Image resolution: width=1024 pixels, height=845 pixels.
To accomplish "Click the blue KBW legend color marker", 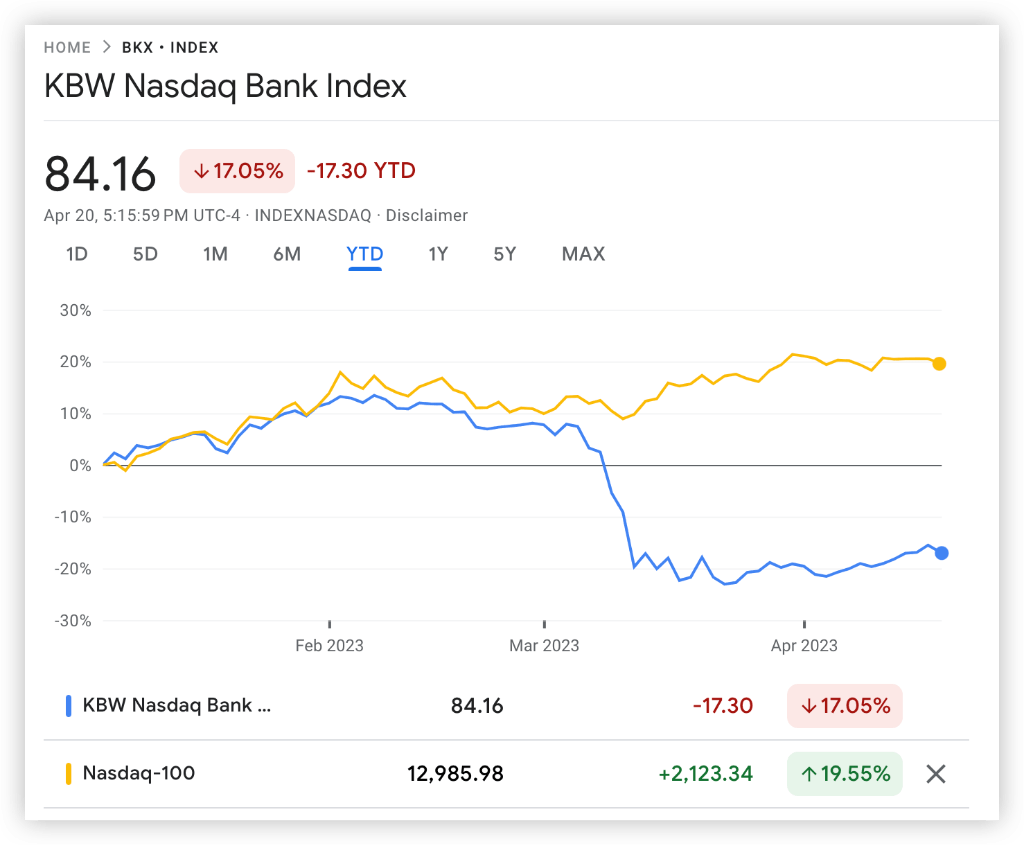I will [x=68, y=705].
